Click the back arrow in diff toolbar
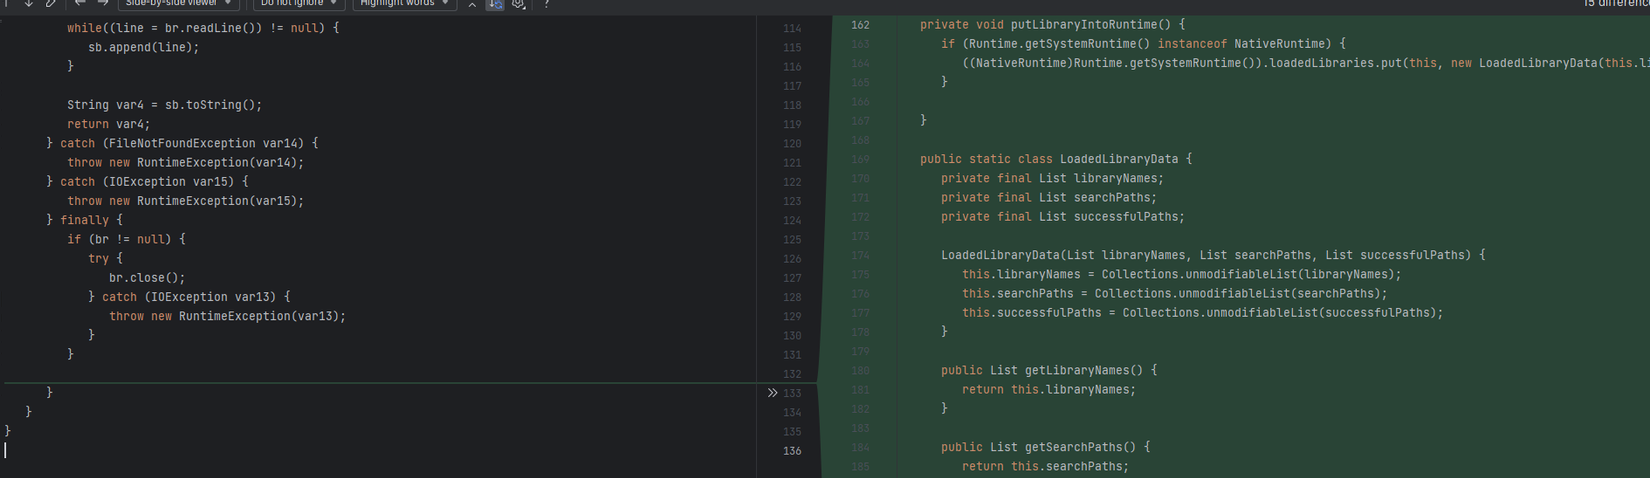This screenshot has width=1650, height=478. click(80, 4)
